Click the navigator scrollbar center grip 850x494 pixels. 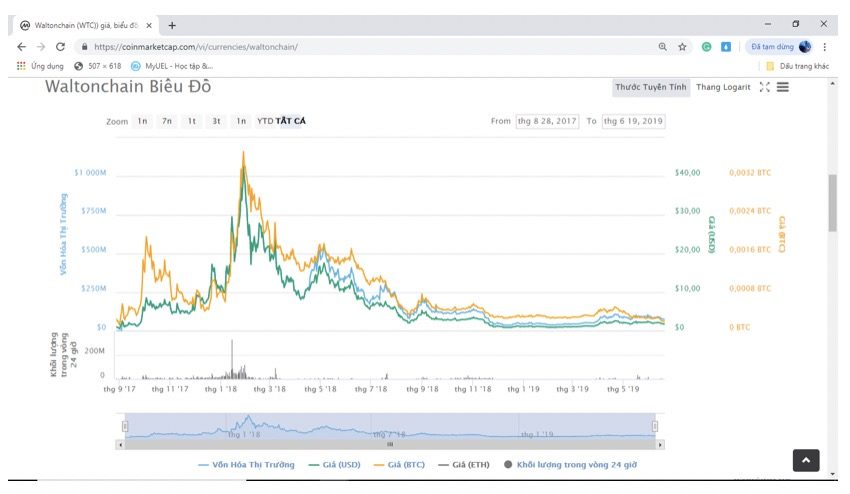point(390,445)
